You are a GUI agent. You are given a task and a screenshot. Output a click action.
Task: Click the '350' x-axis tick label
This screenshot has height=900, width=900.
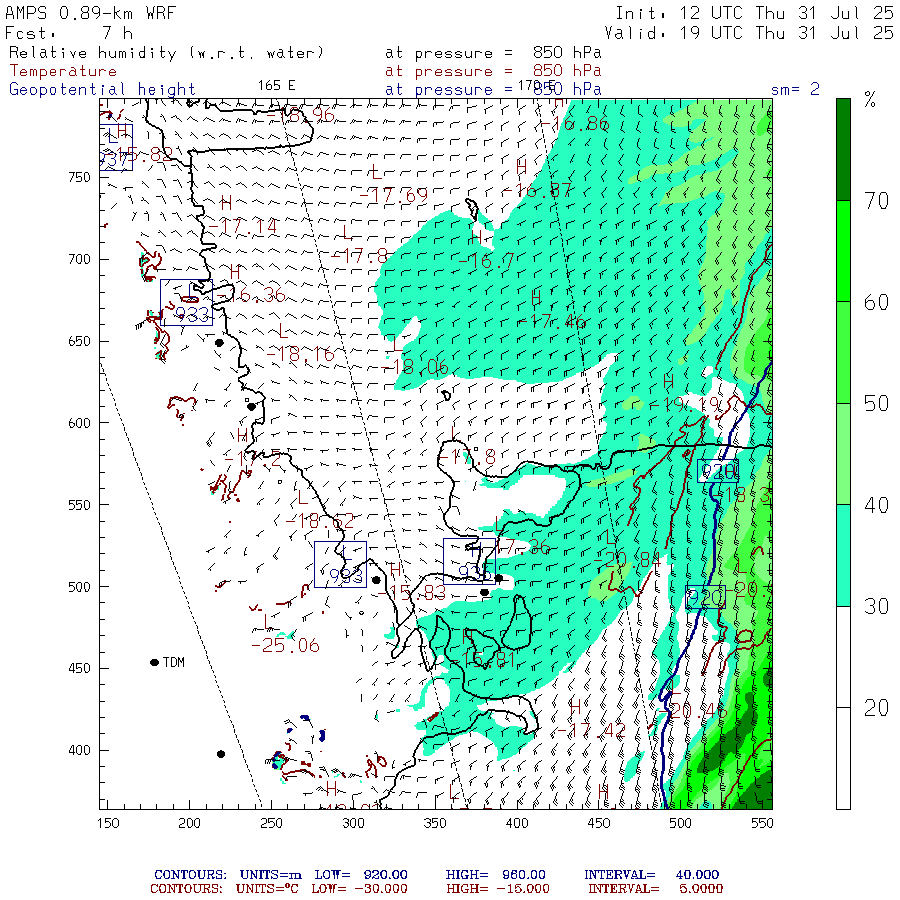[435, 823]
